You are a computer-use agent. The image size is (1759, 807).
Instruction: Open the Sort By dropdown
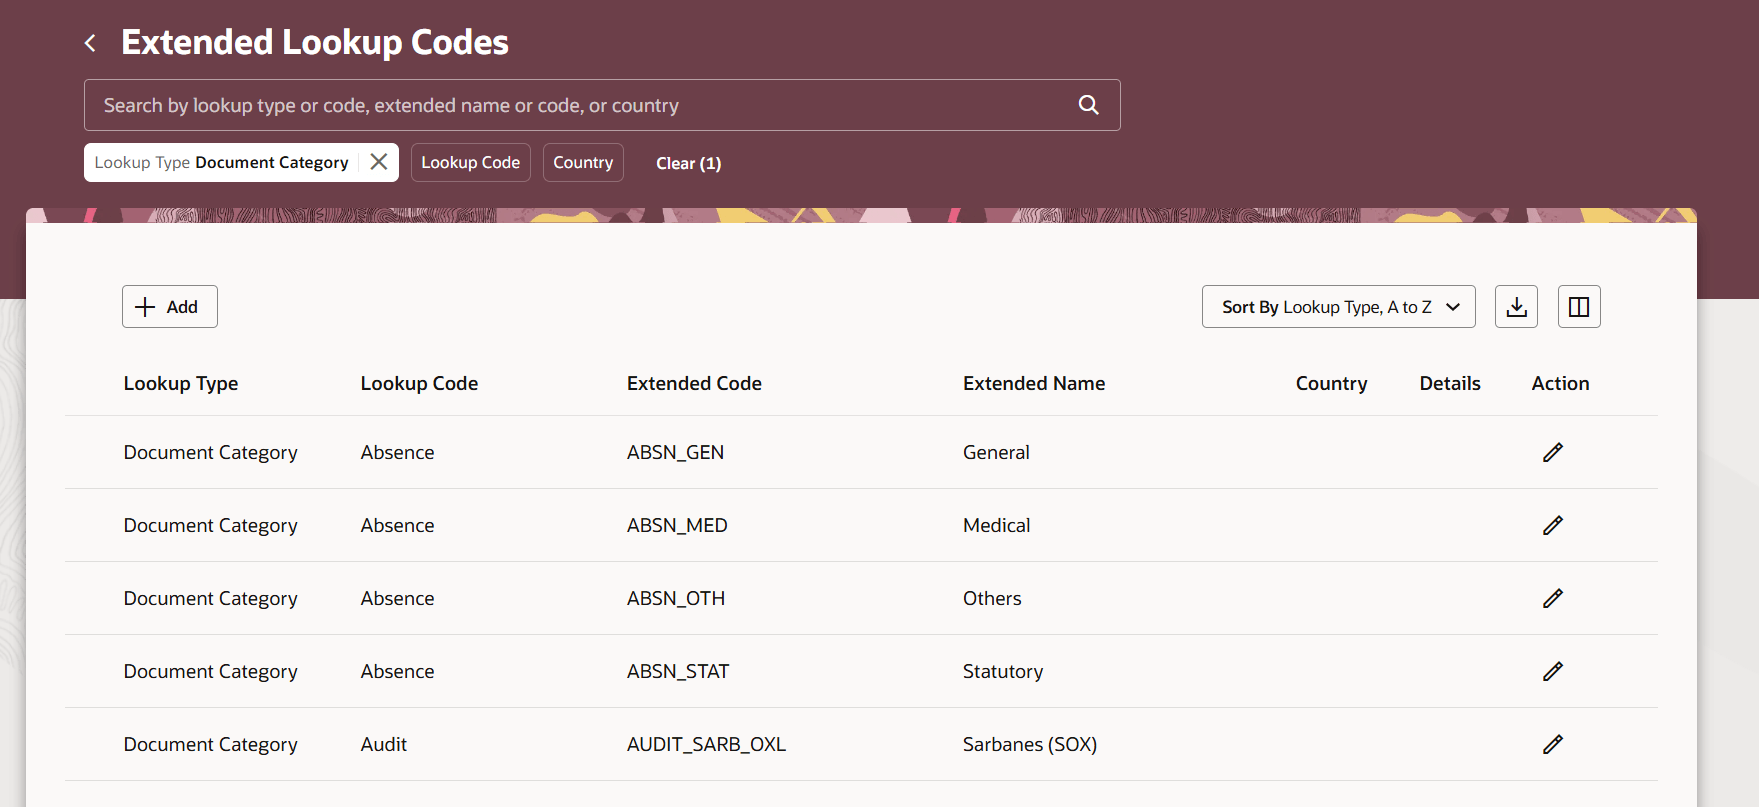(1338, 307)
